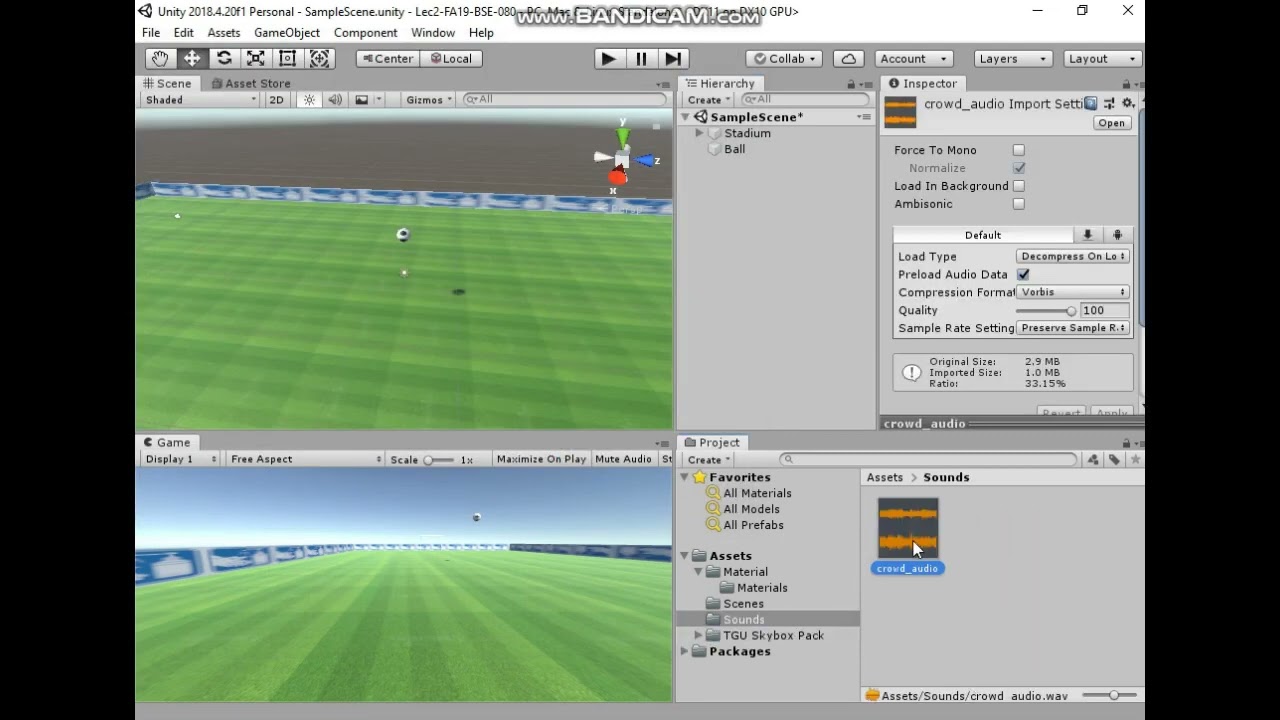Expand TGU Skybox Pack folder
The height and width of the screenshot is (720, 1280).
[698, 635]
